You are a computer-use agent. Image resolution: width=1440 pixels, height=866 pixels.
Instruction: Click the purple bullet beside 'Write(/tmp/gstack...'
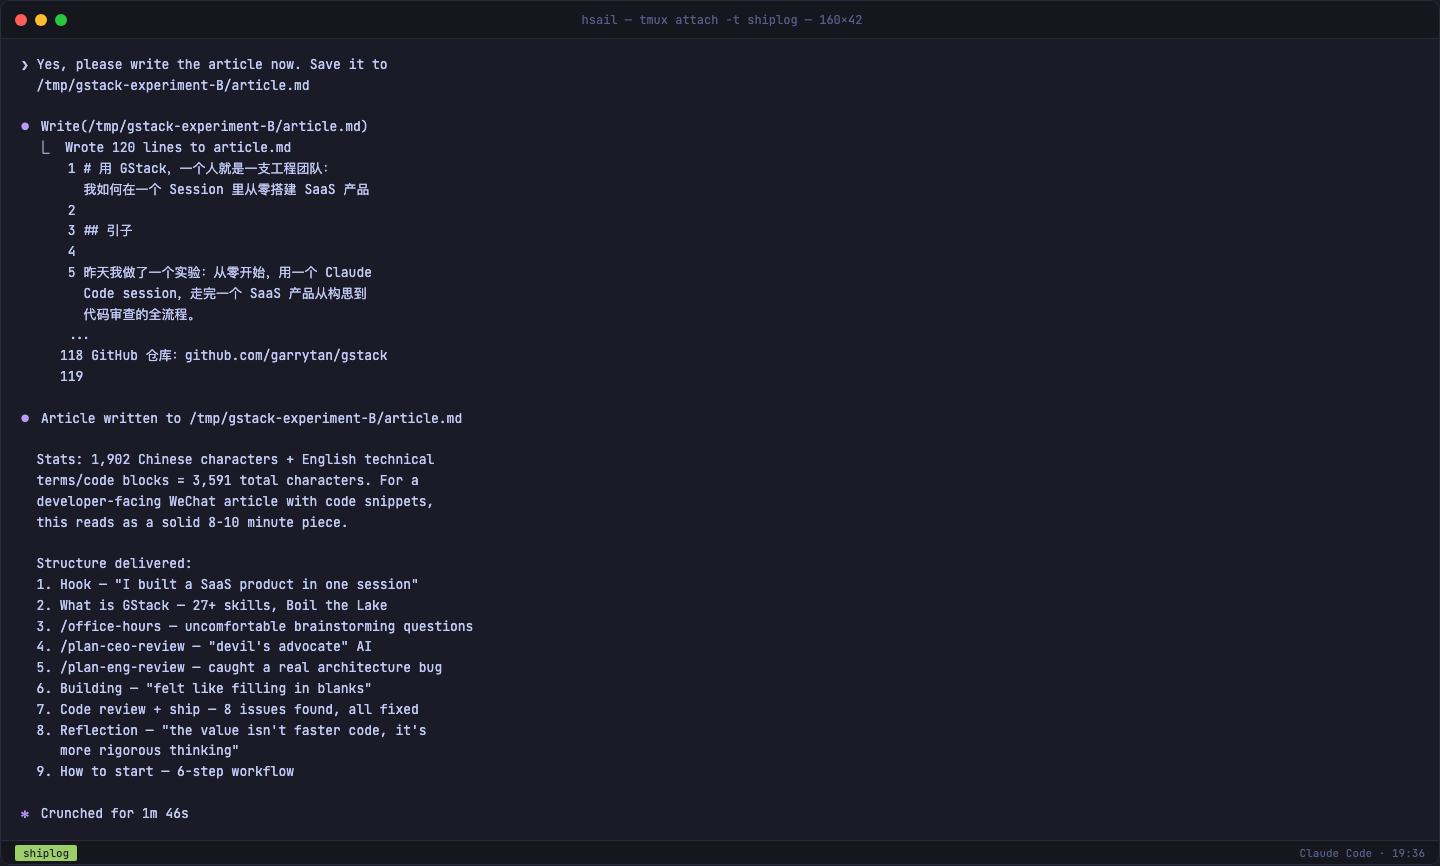pos(25,127)
